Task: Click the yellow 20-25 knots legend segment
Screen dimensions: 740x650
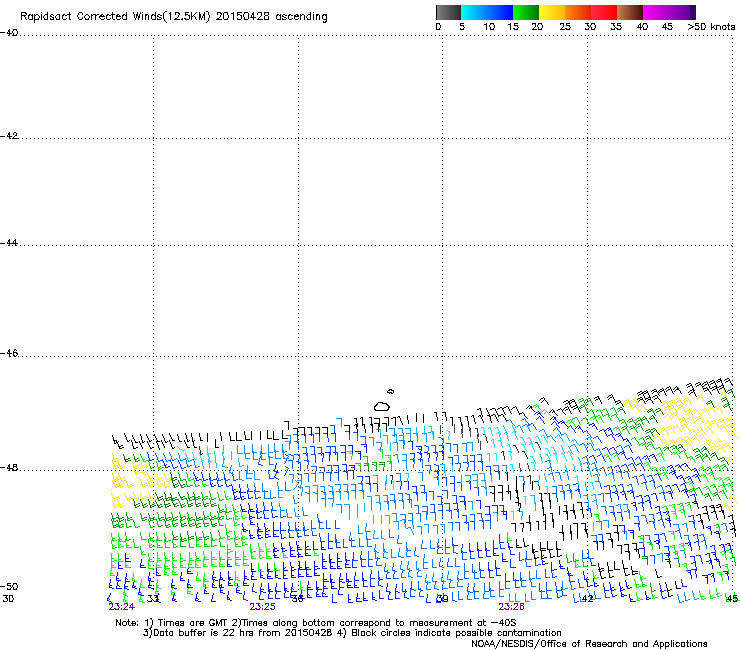Action: [552, 12]
